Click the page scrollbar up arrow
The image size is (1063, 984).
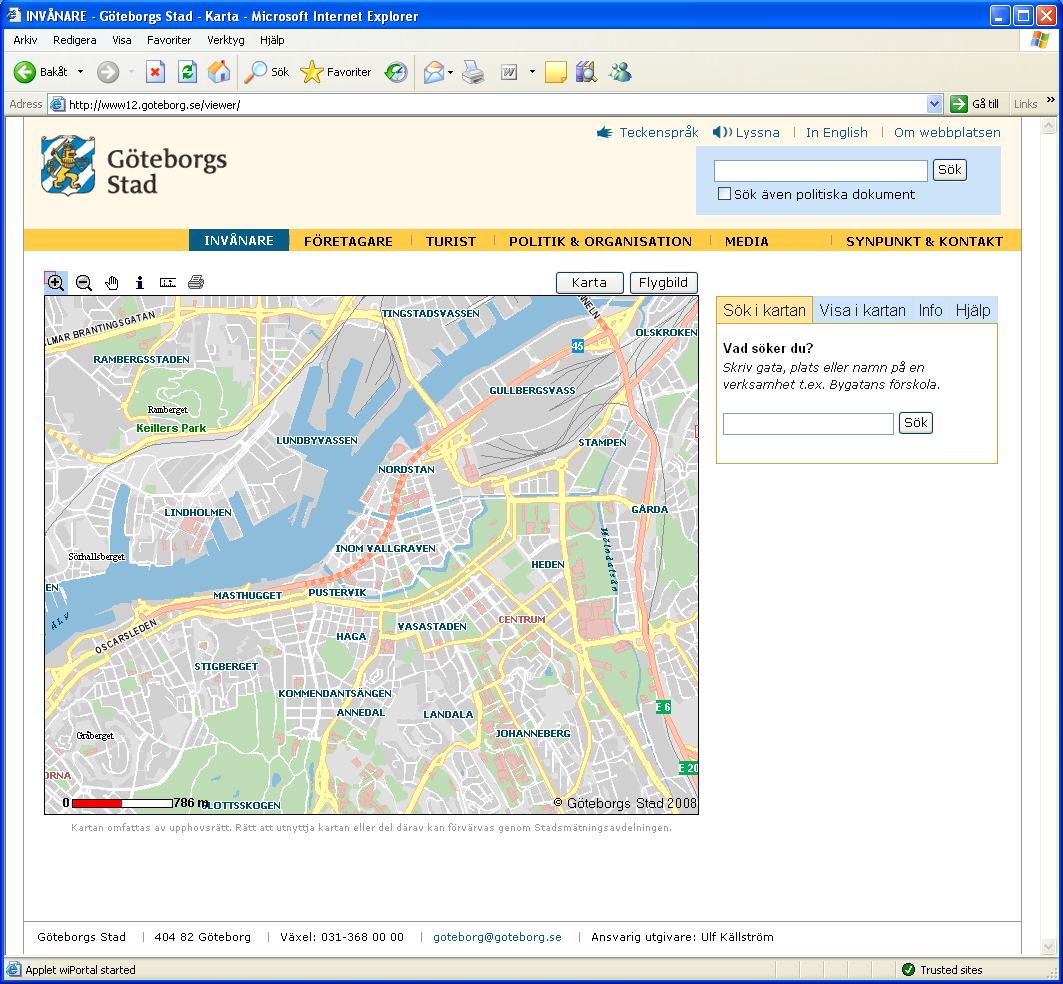[1049, 125]
